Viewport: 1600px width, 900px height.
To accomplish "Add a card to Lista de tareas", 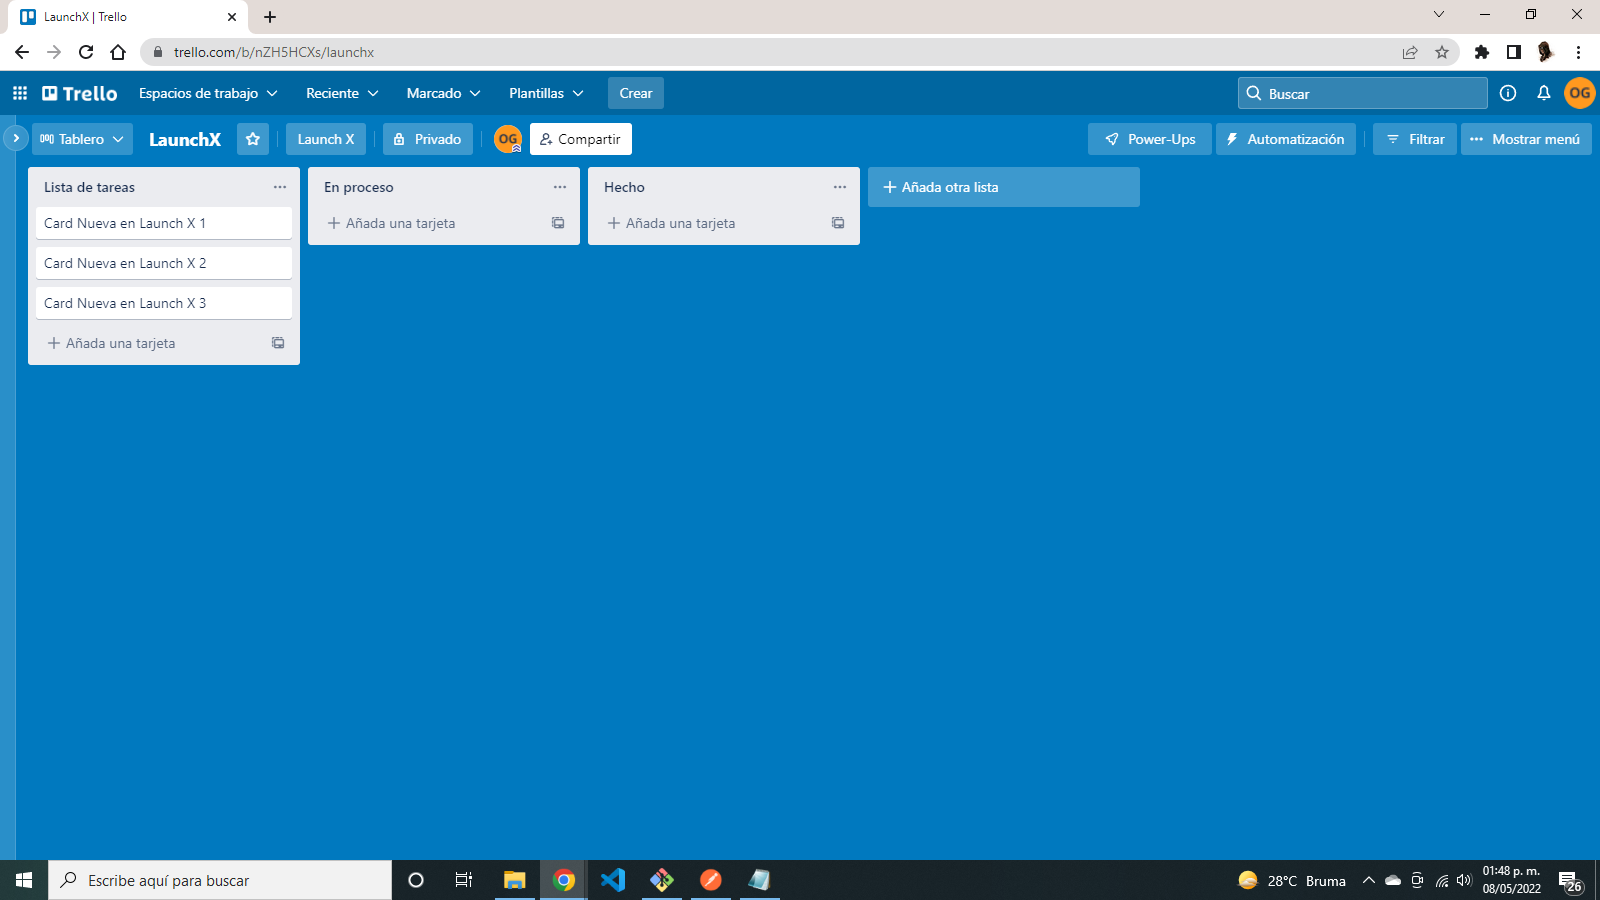I will click(148, 343).
